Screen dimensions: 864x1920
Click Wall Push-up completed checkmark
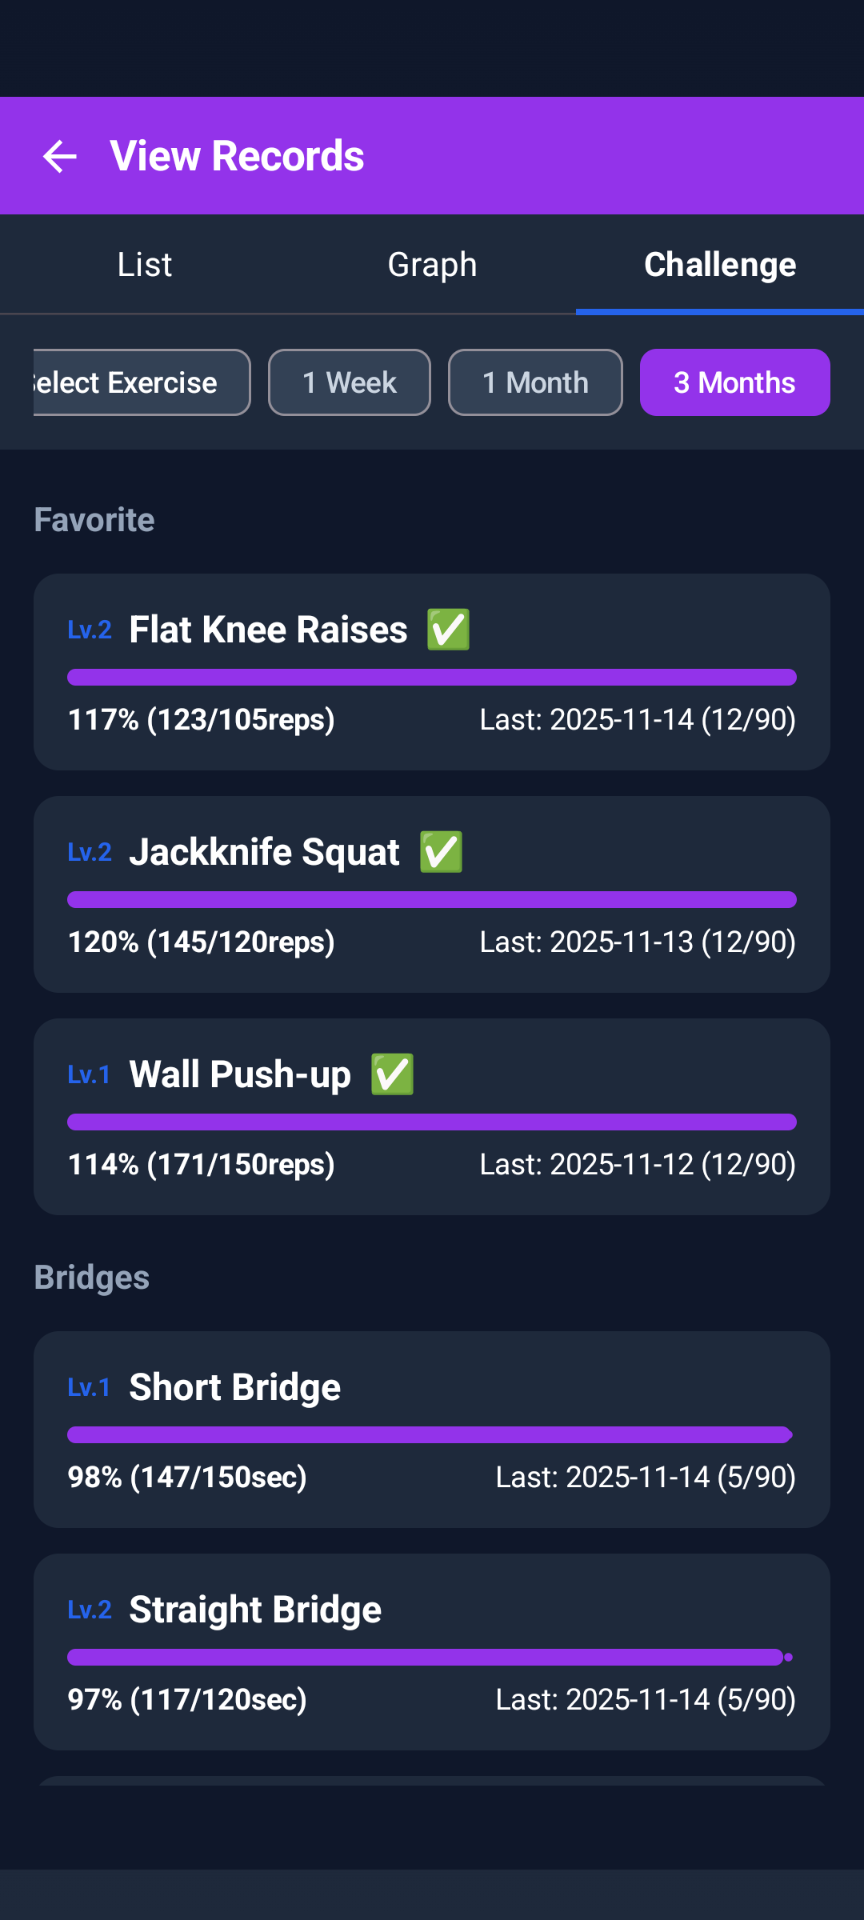pos(392,1075)
